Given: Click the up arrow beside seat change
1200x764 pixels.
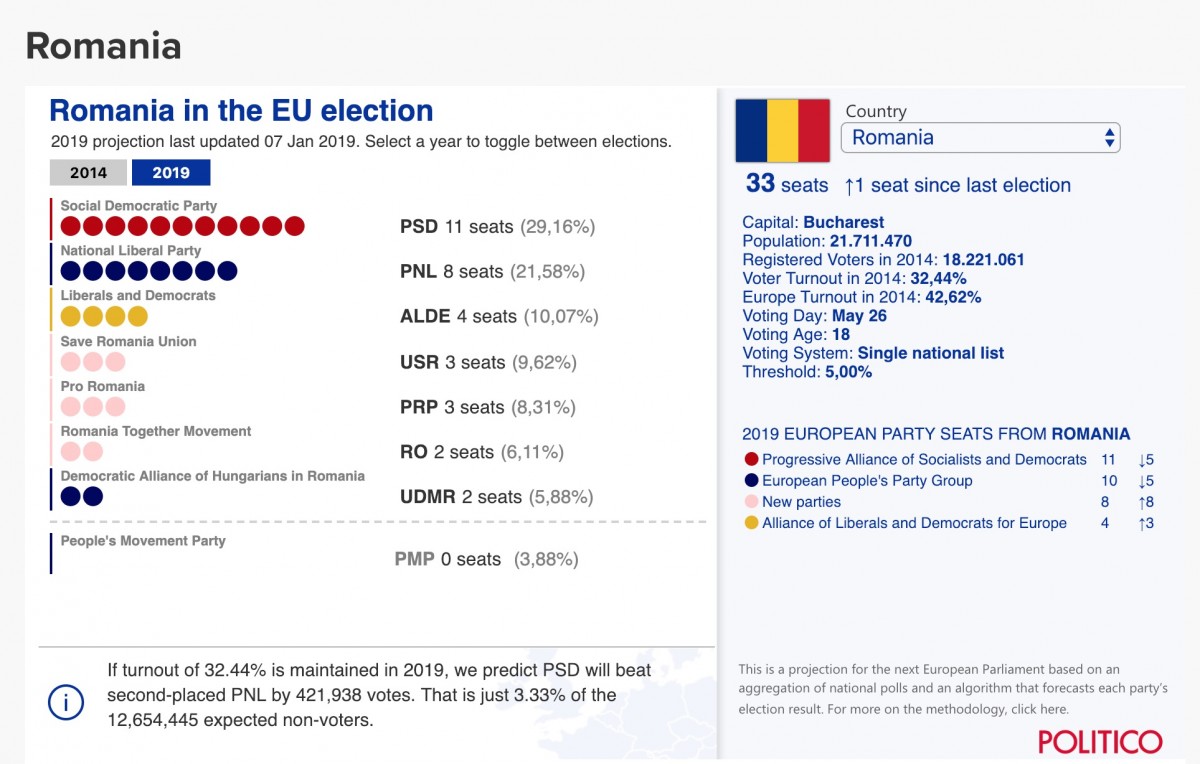Looking at the screenshot, I should (x=851, y=185).
